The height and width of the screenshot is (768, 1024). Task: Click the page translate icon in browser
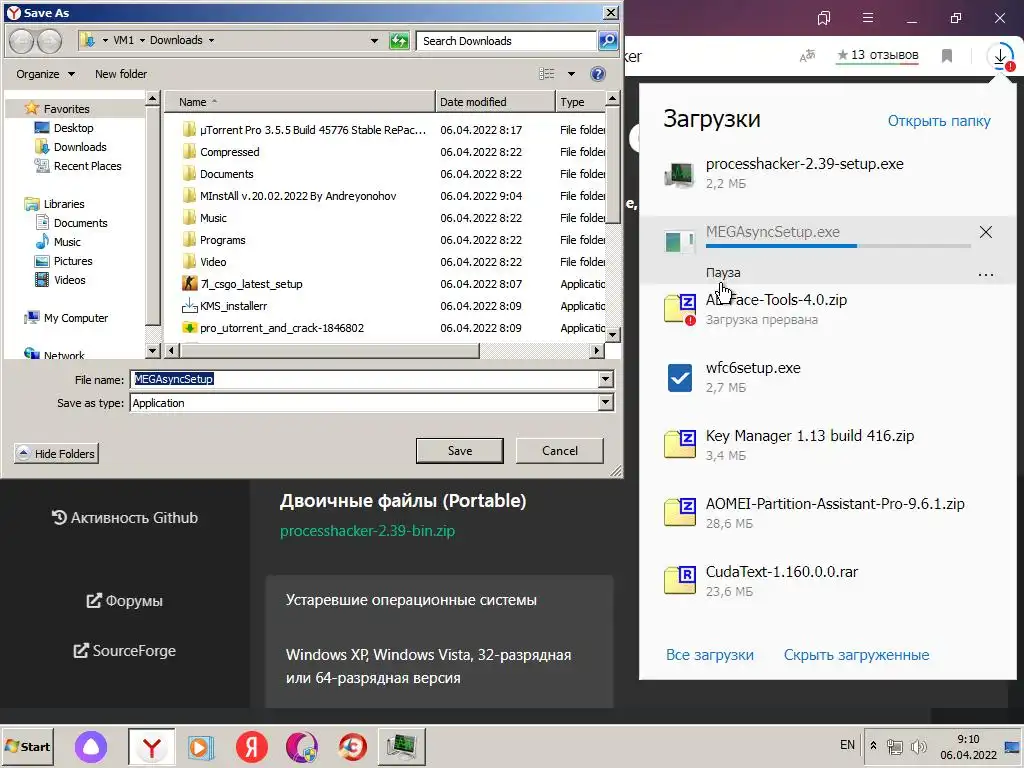pyautogui.click(x=808, y=56)
